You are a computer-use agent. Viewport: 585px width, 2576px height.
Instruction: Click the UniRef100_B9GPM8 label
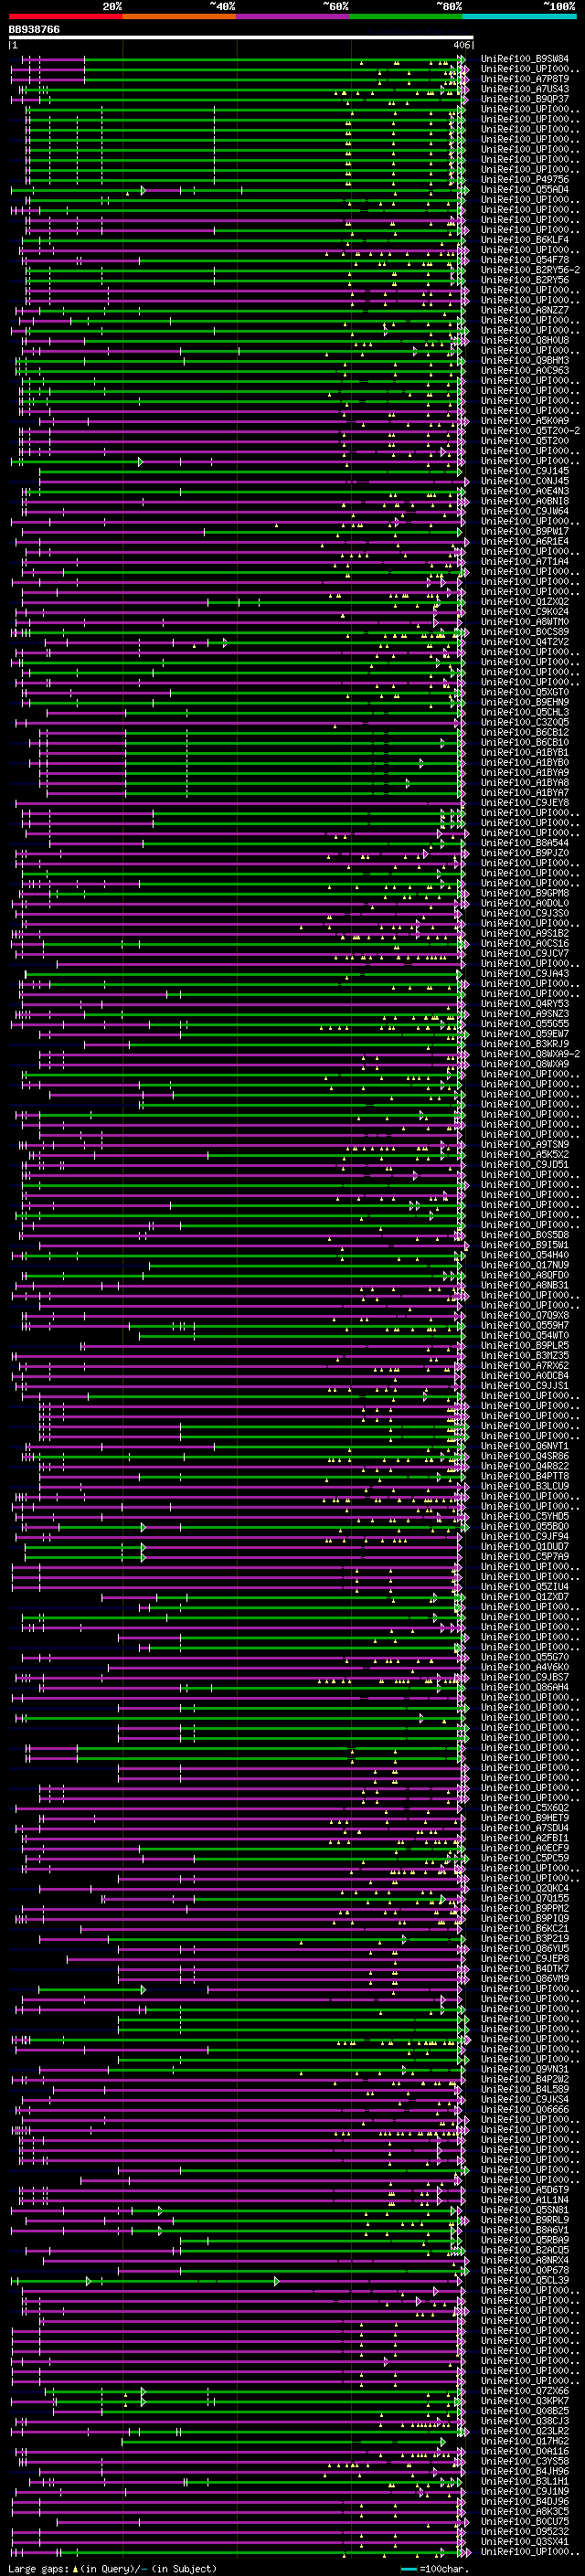pos(525,893)
